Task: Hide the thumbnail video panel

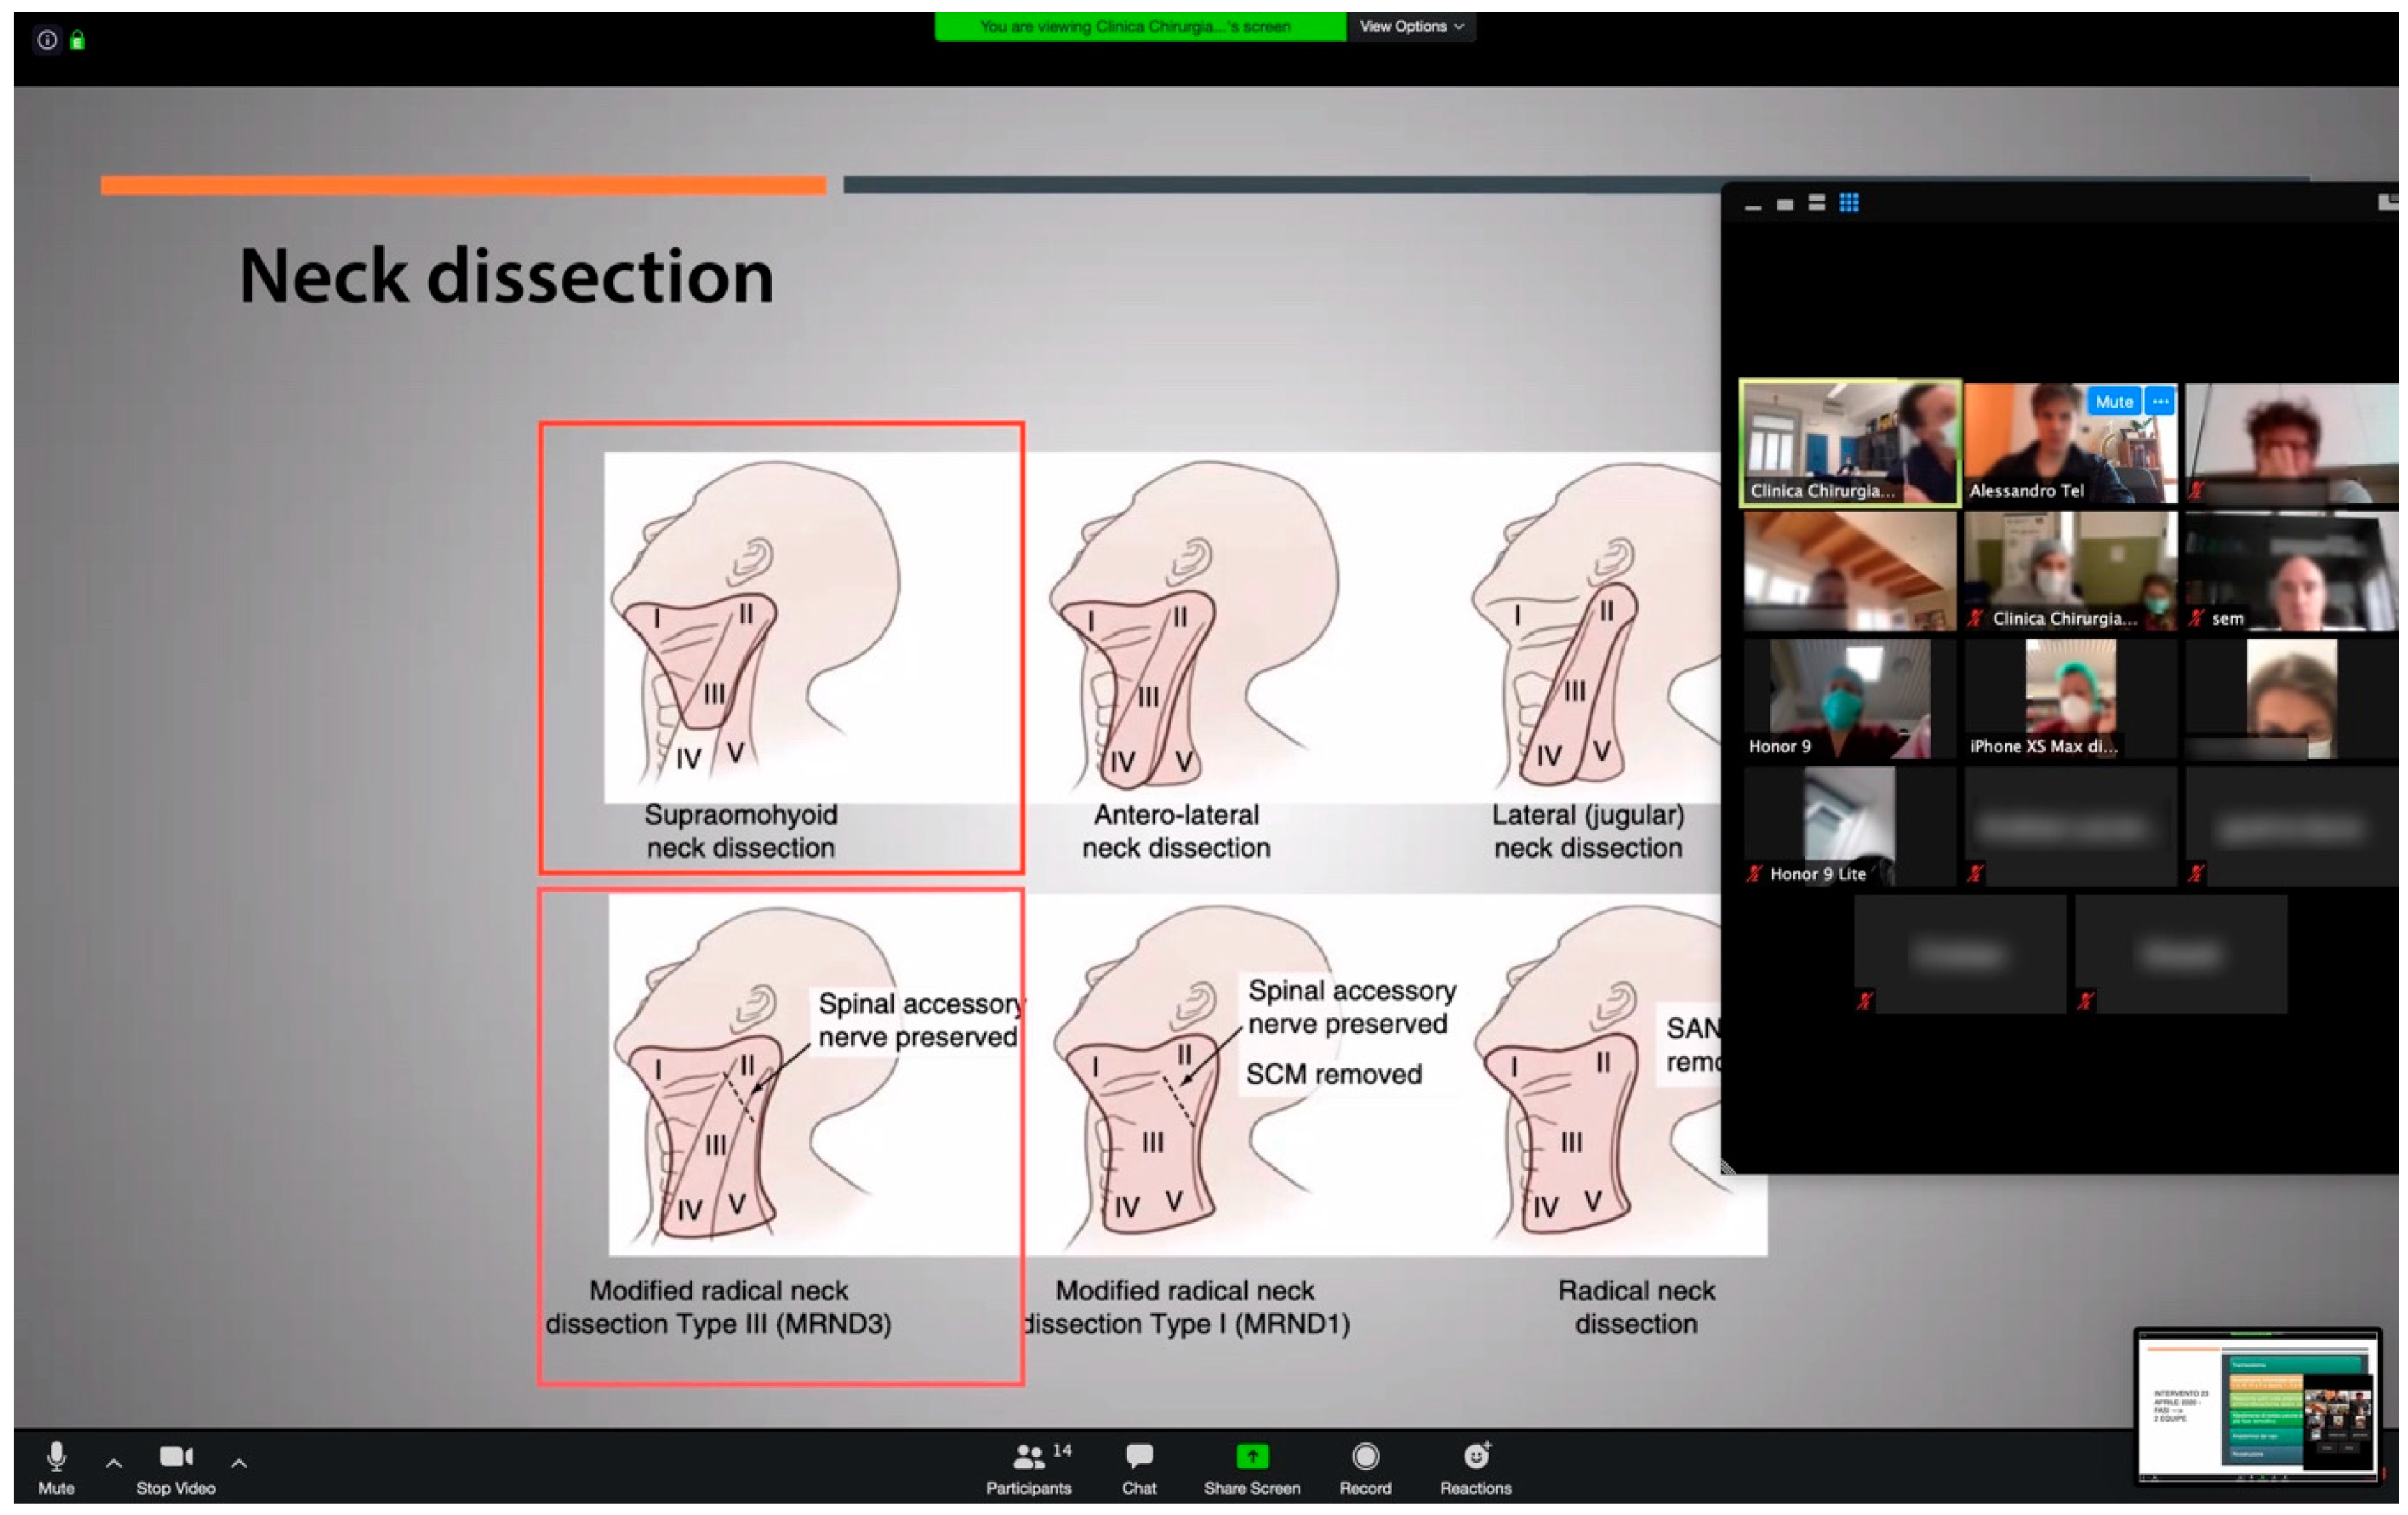Action: (x=1753, y=207)
